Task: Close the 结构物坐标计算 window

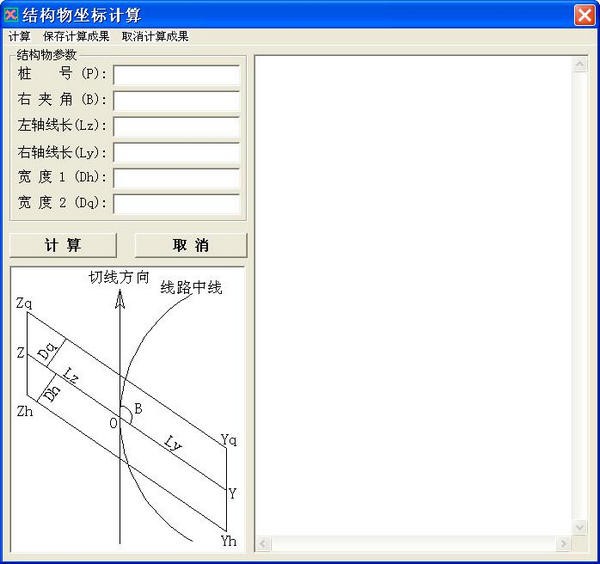Action: pos(584,15)
